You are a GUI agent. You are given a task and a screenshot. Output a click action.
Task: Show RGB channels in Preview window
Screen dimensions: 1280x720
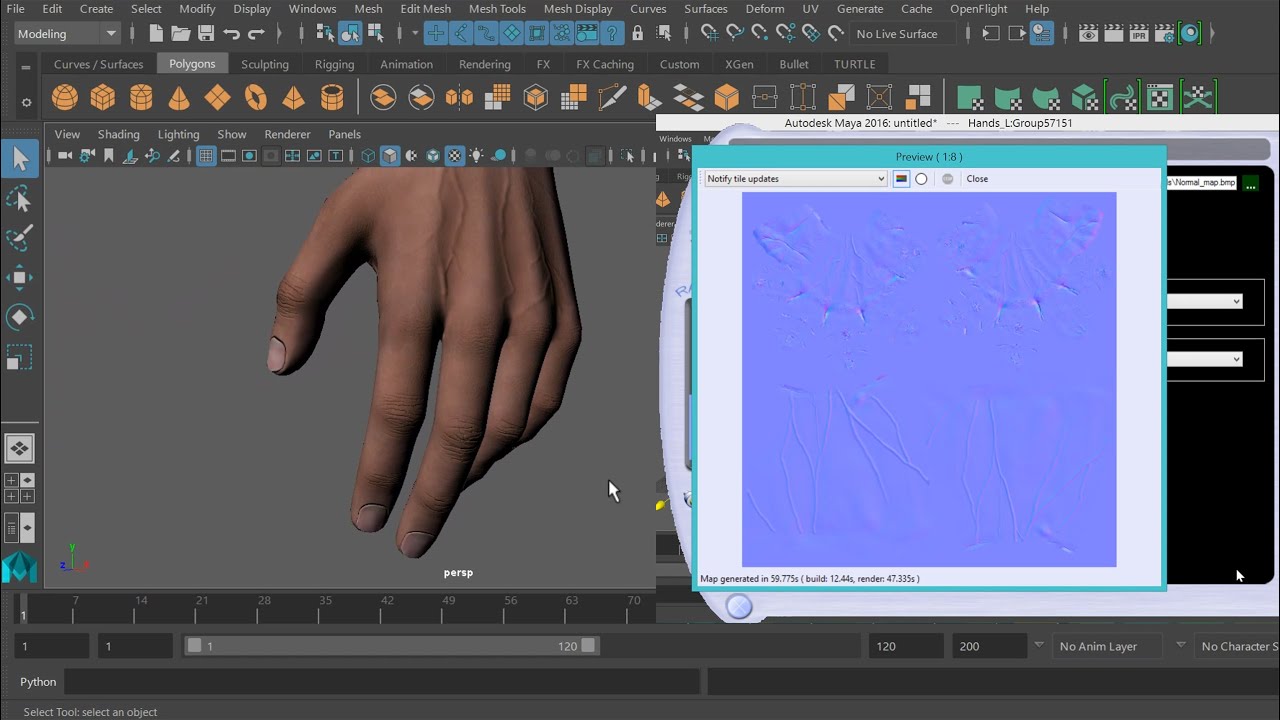click(901, 179)
